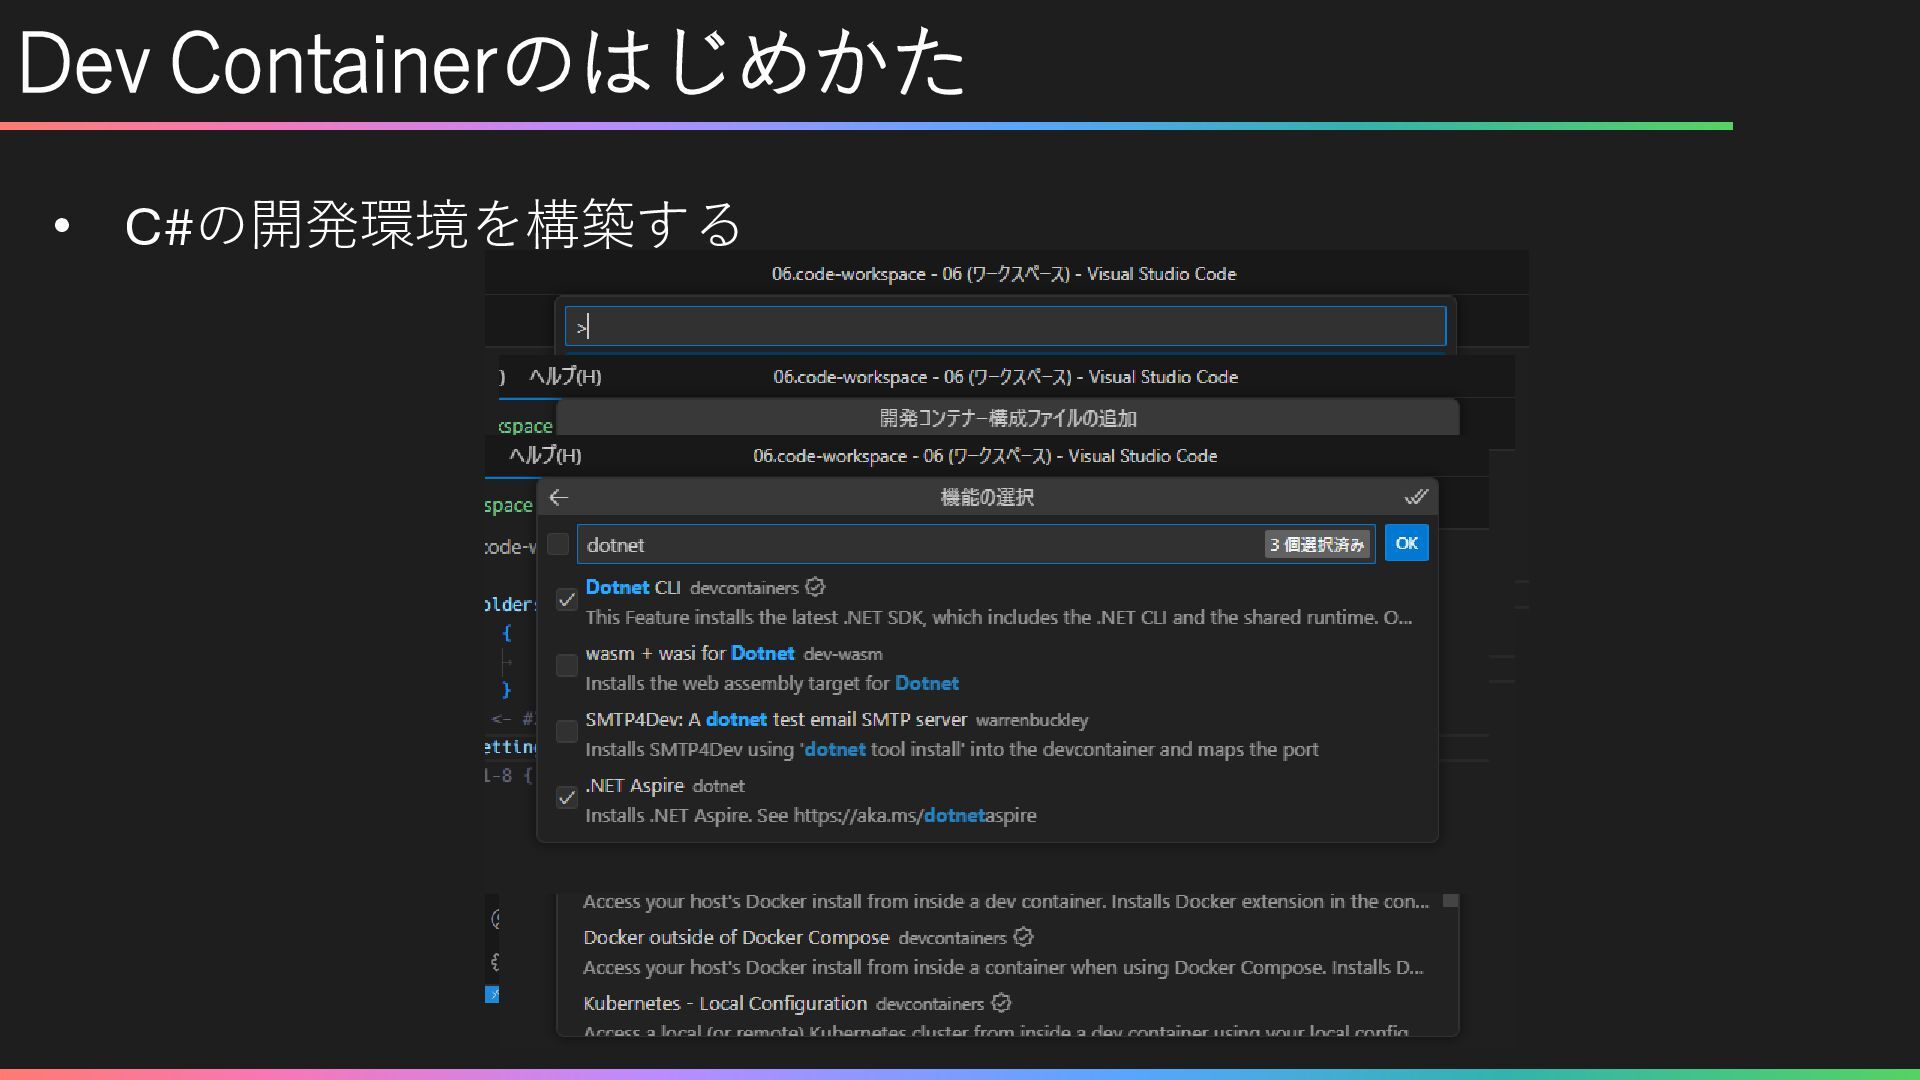The height and width of the screenshot is (1080, 1920).
Task: Click 'Installs the web assembly target' description
Action: point(772,683)
